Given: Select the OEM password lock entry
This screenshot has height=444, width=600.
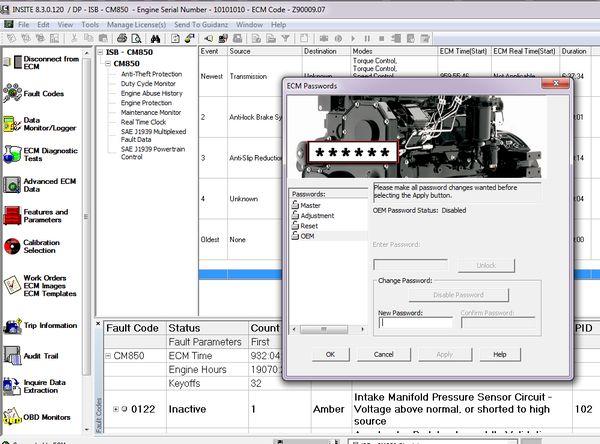Looking at the screenshot, I should 303,236.
